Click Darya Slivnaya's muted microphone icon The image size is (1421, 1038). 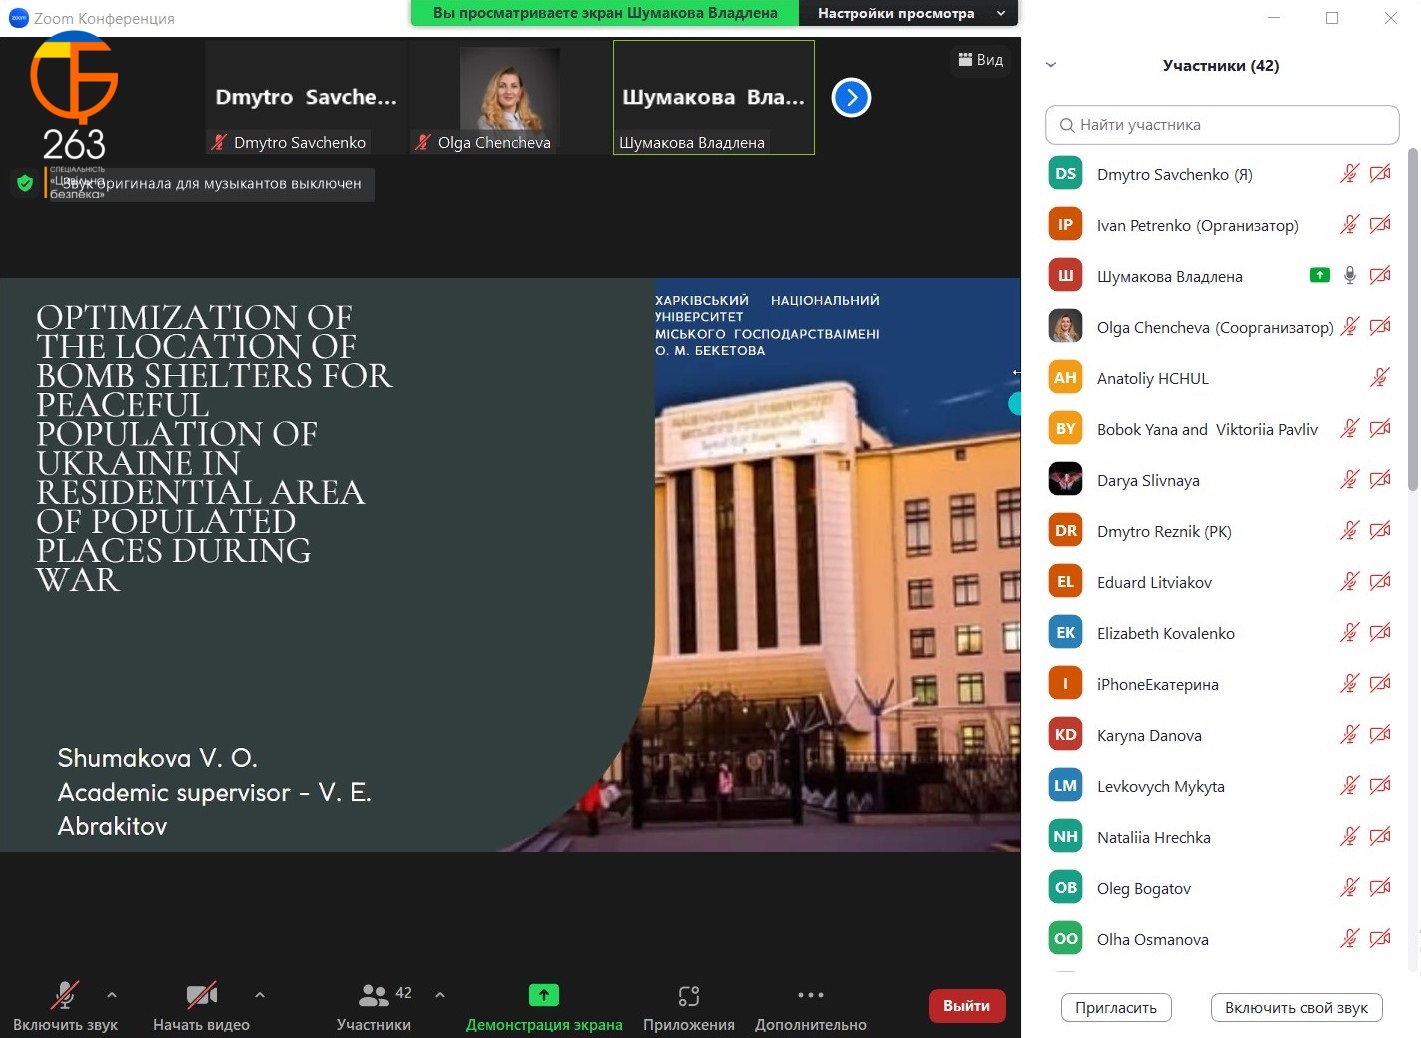tap(1350, 480)
